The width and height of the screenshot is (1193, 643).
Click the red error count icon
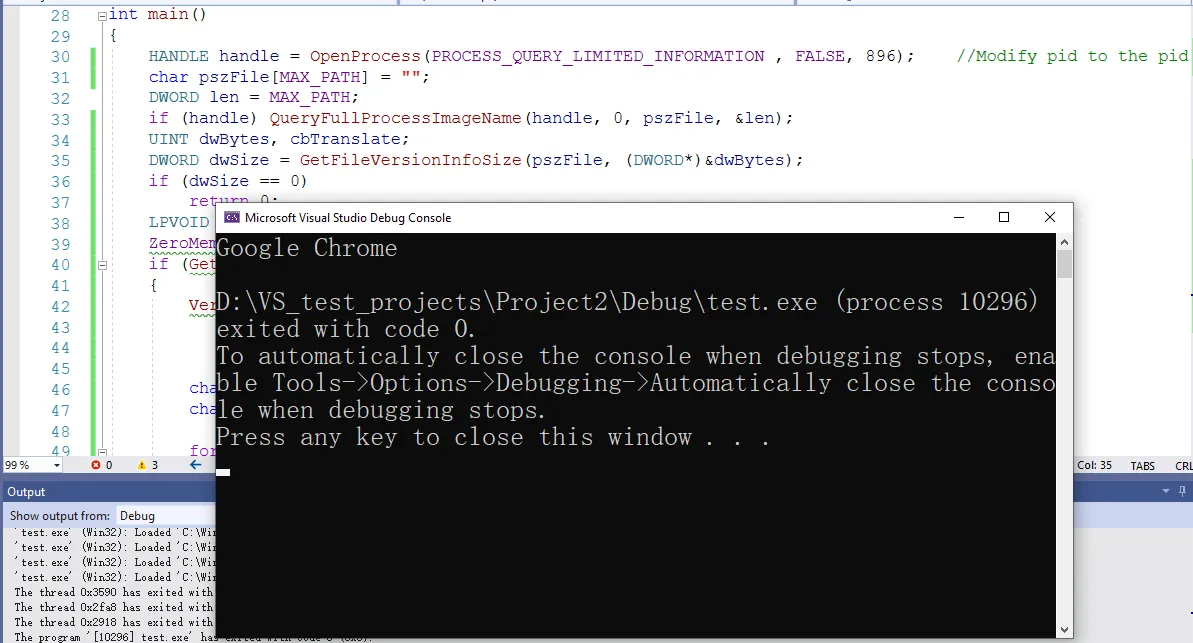[96, 465]
